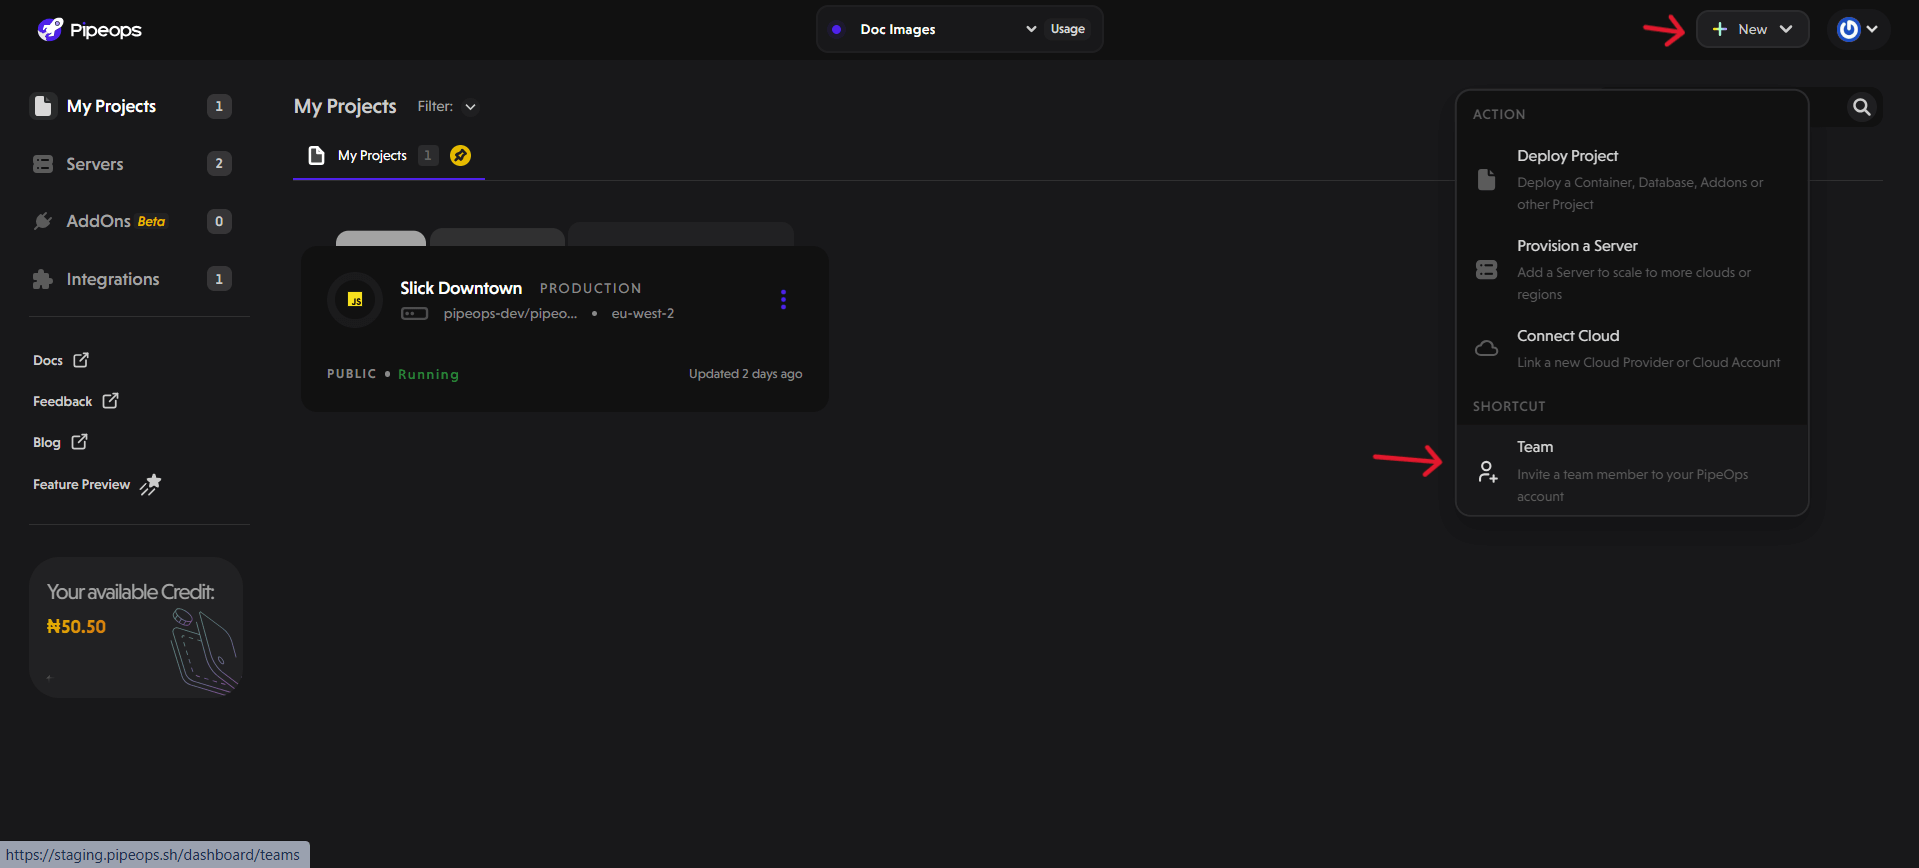Click the My Projects file icon in sidebar
Viewport: 1919px width, 868px height.
click(x=43, y=106)
